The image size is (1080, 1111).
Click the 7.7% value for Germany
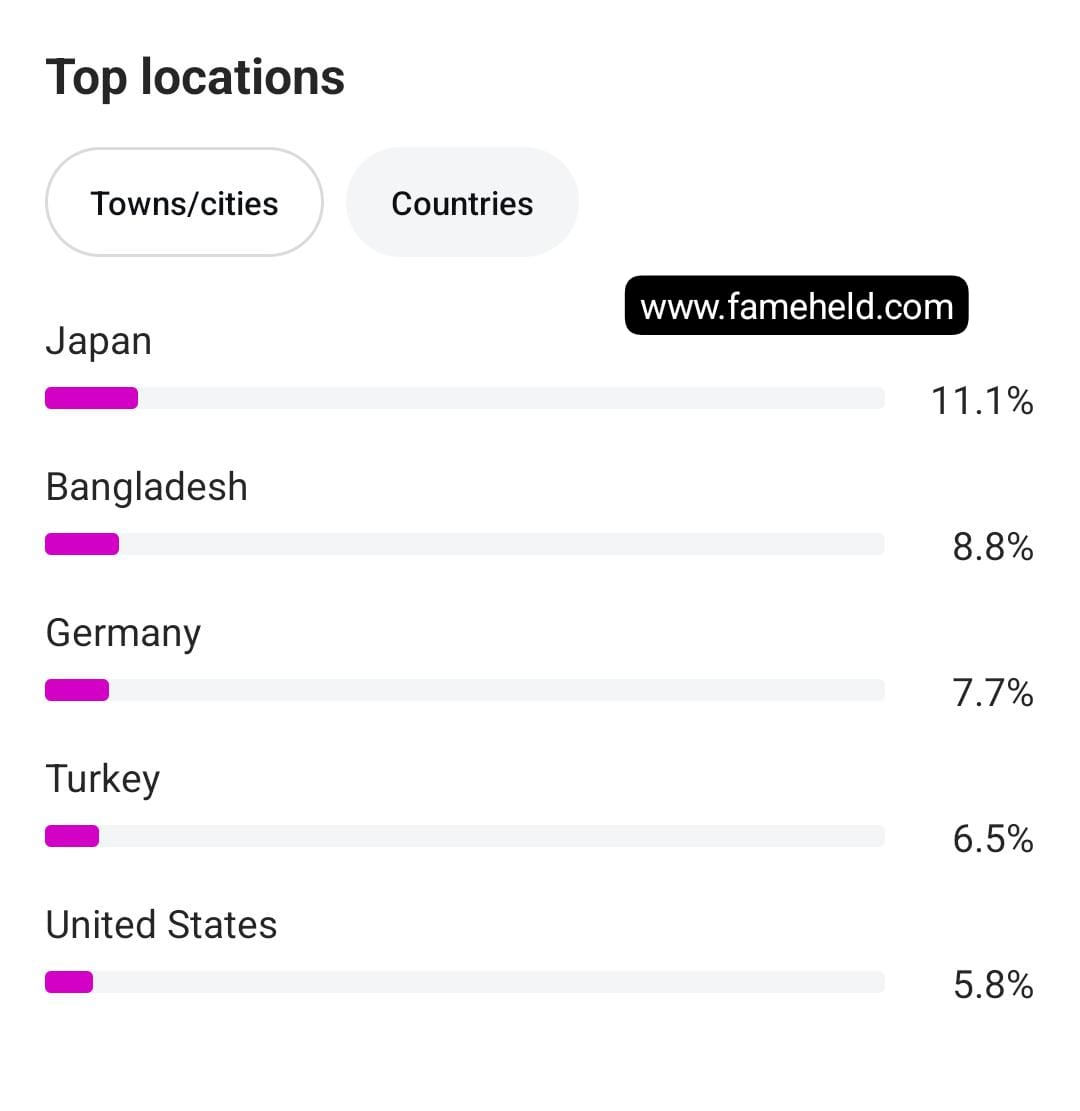coord(993,692)
